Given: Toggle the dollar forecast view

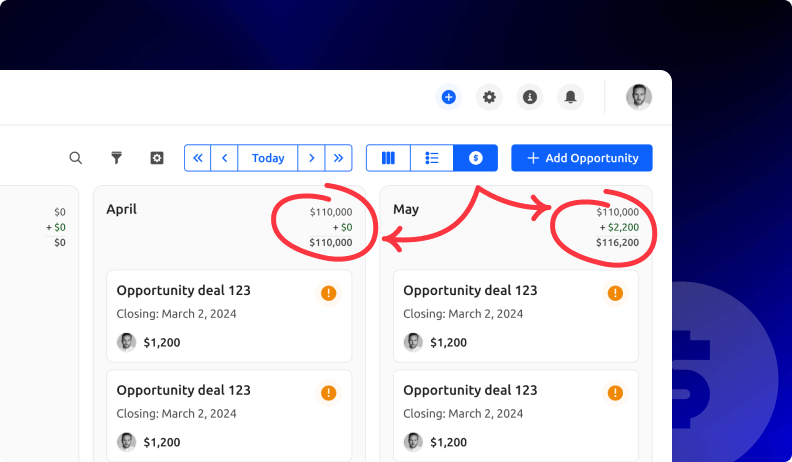Looking at the screenshot, I should [476, 158].
